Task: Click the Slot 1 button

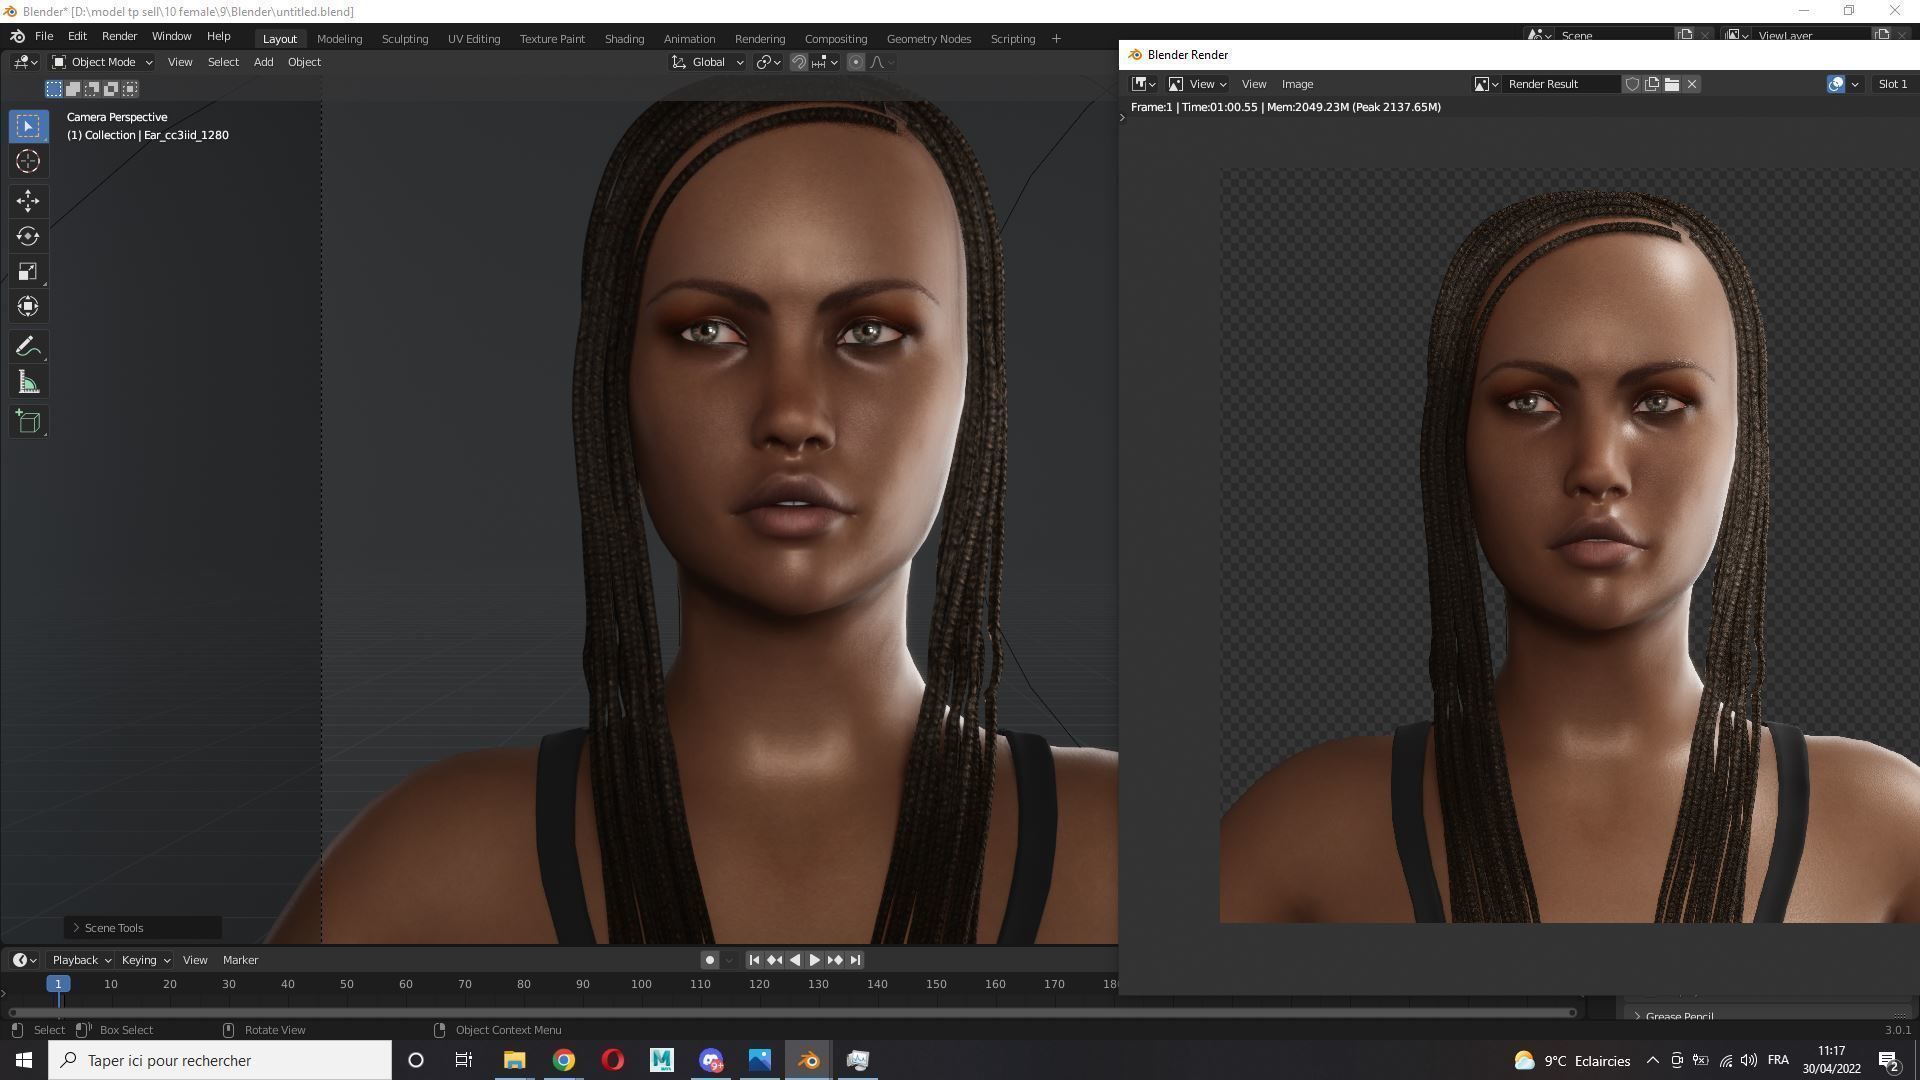Action: (x=1892, y=84)
